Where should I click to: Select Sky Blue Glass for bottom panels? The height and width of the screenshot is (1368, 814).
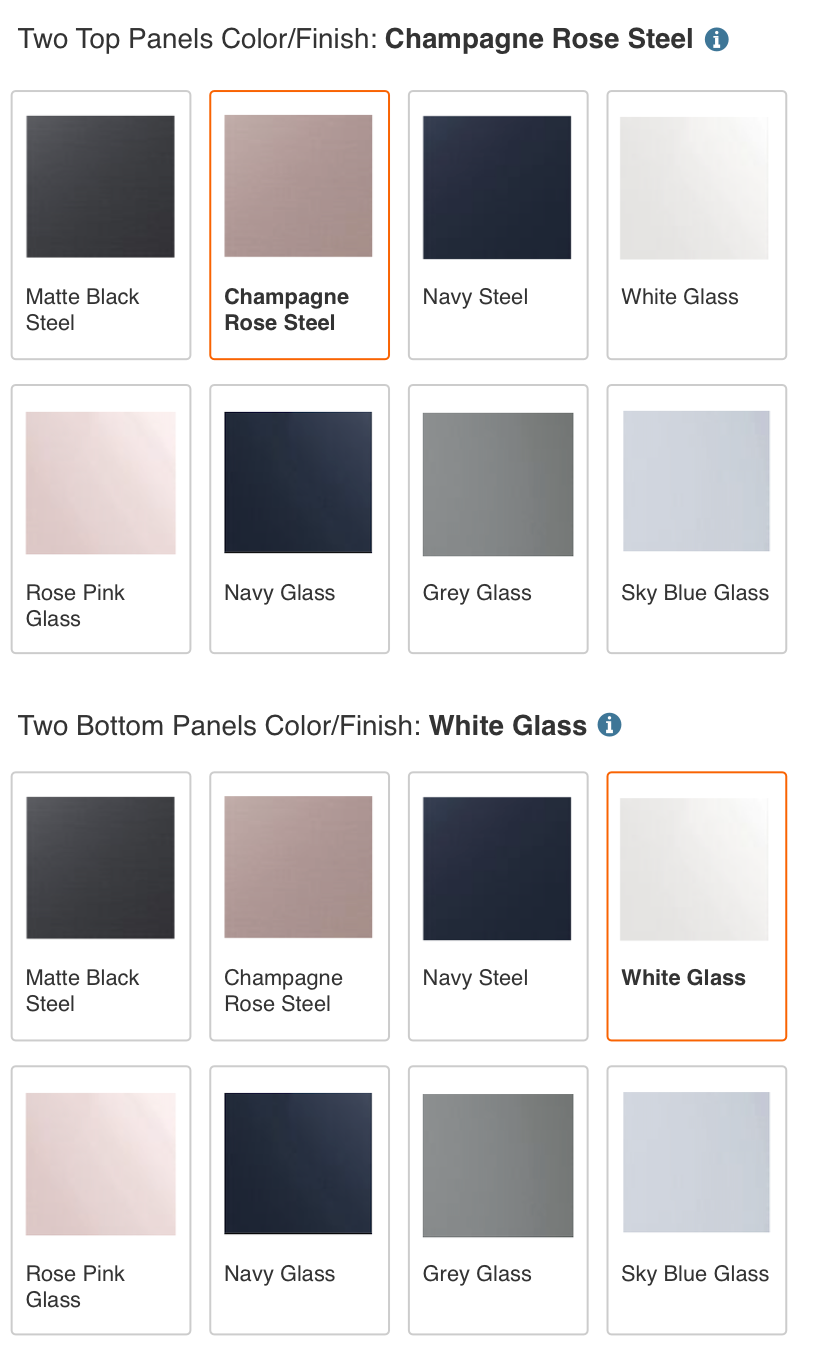click(x=697, y=1200)
